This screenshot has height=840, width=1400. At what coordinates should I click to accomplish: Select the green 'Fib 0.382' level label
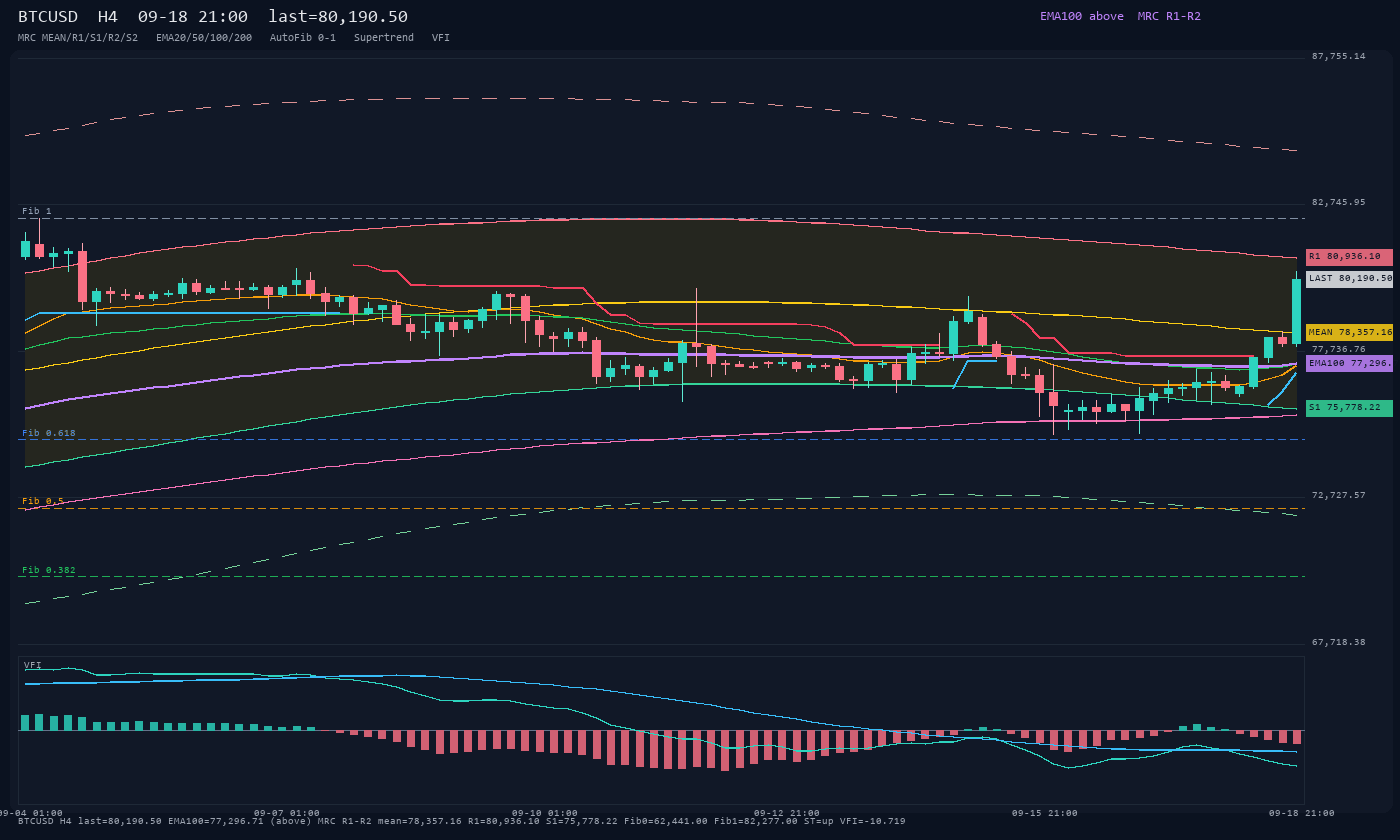click(x=49, y=570)
